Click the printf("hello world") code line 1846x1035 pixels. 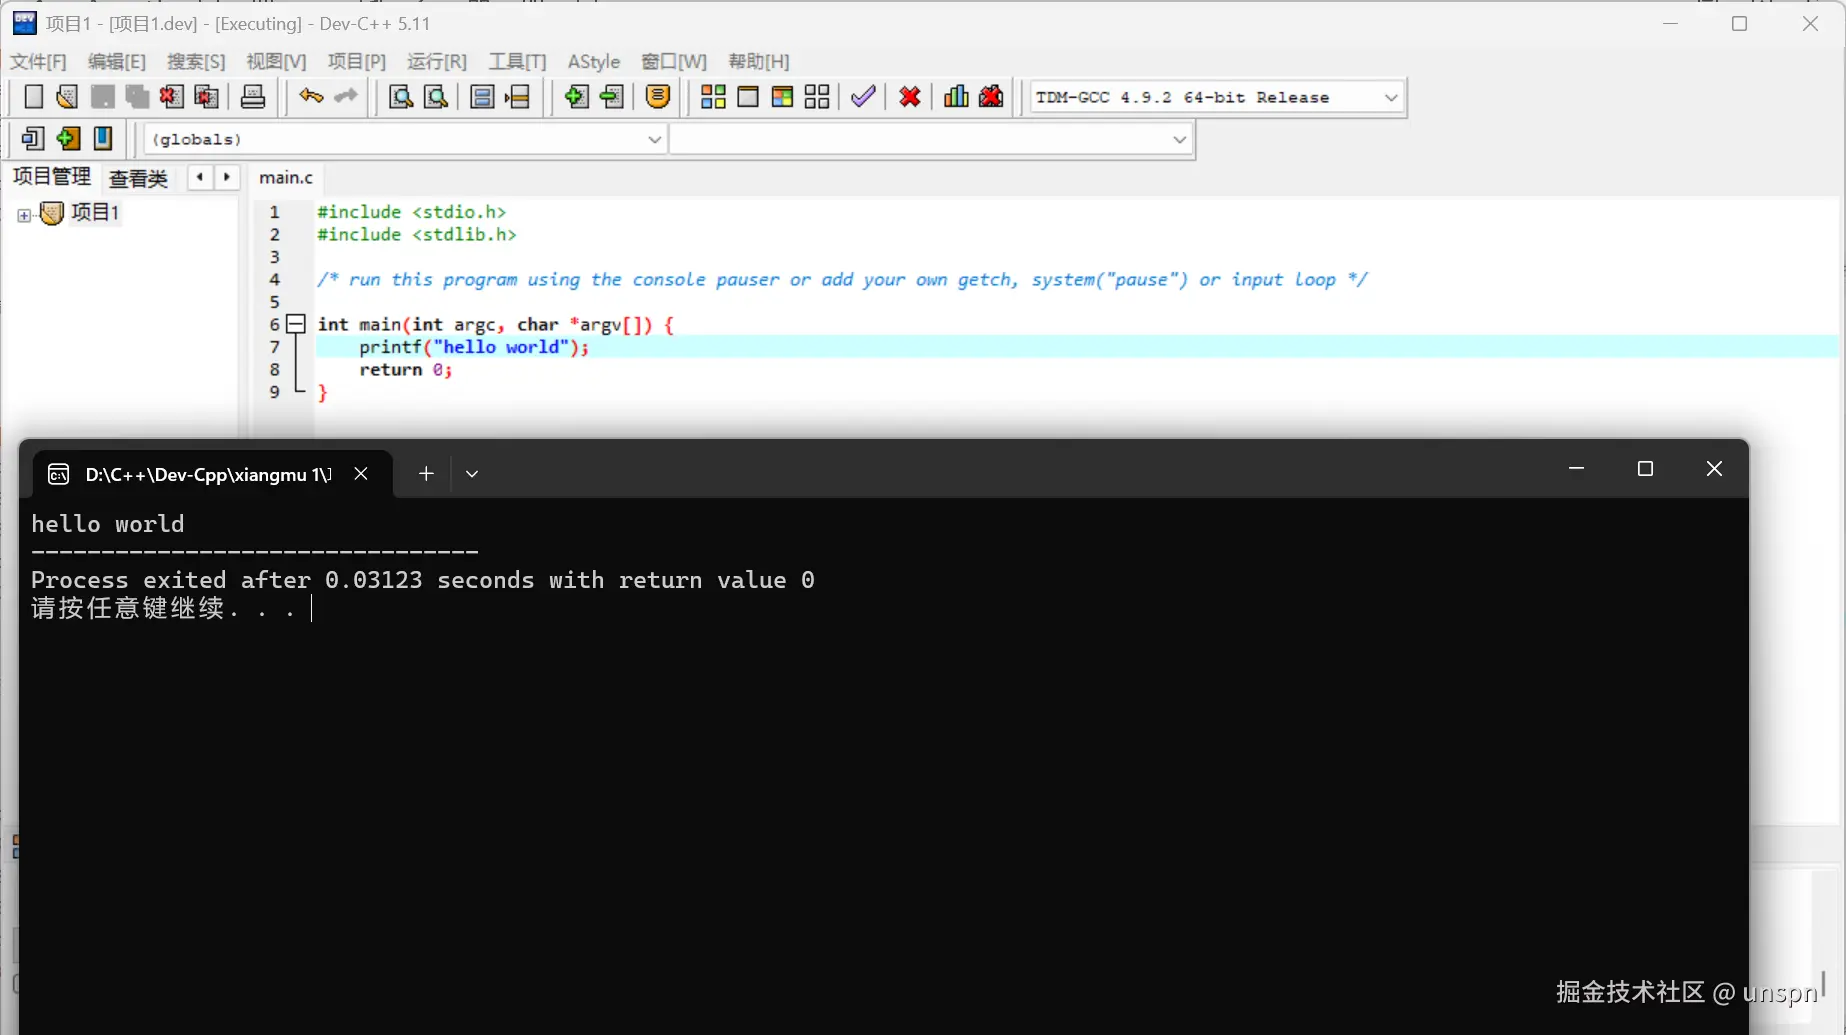coord(474,347)
